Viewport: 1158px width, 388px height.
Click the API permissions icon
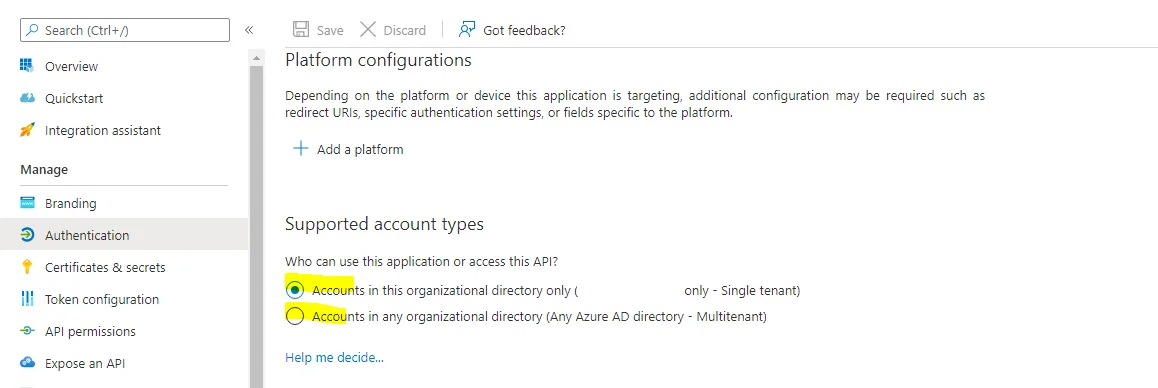tap(27, 331)
